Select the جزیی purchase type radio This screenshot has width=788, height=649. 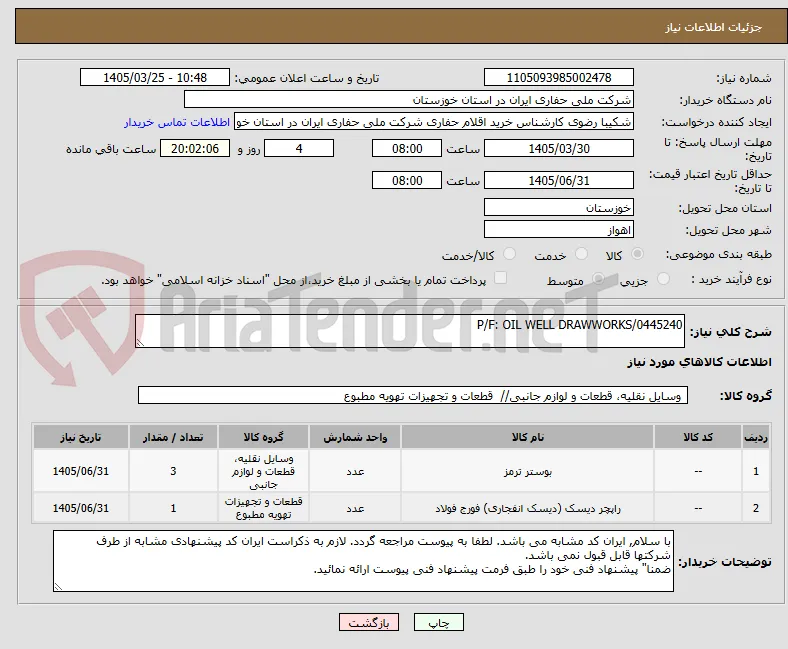pos(663,279)
